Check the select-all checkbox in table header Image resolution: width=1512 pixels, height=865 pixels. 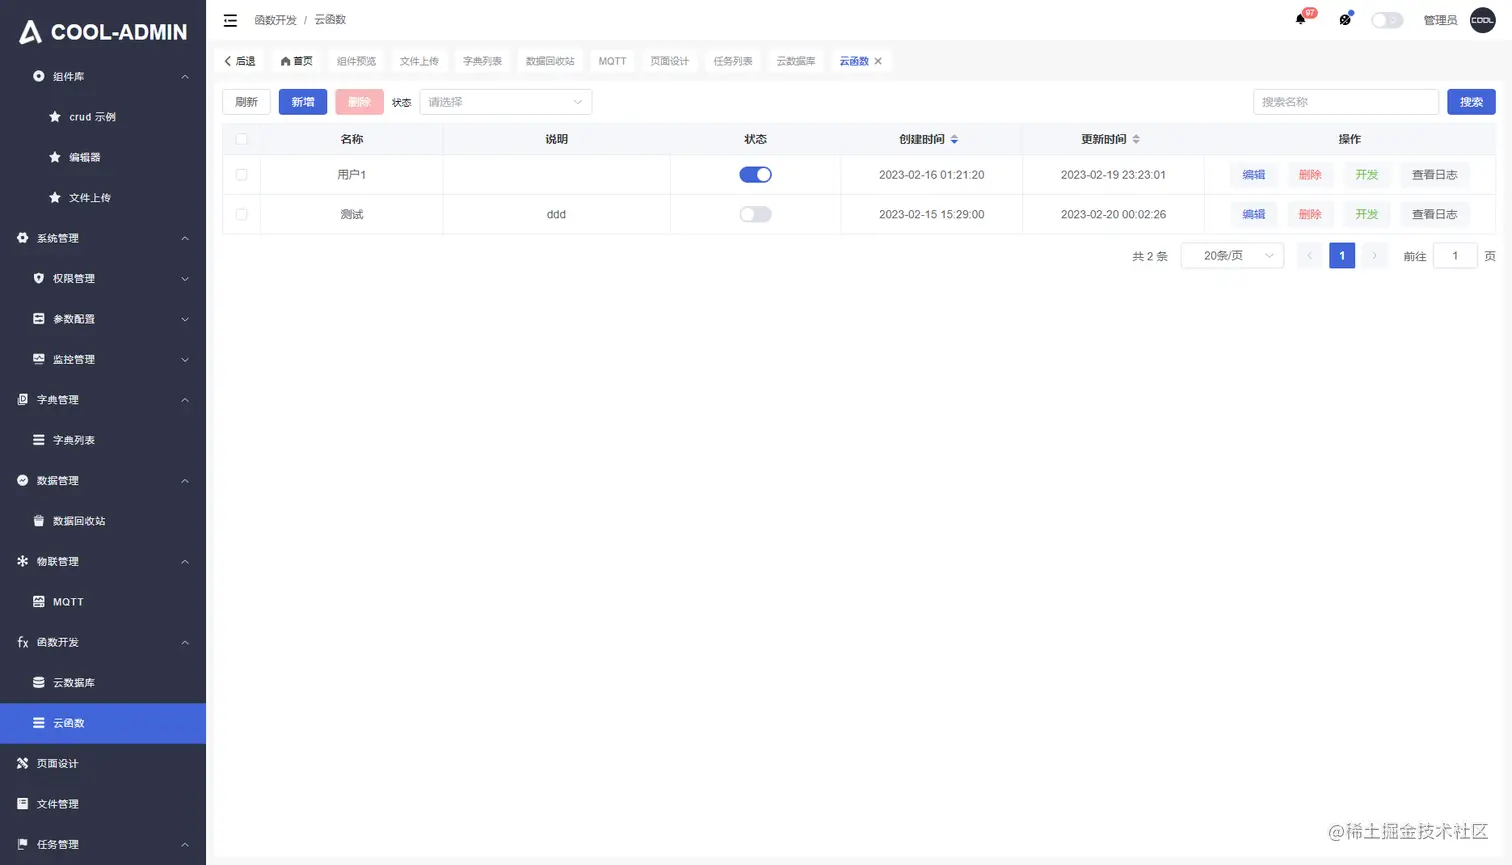click(241, 139)
